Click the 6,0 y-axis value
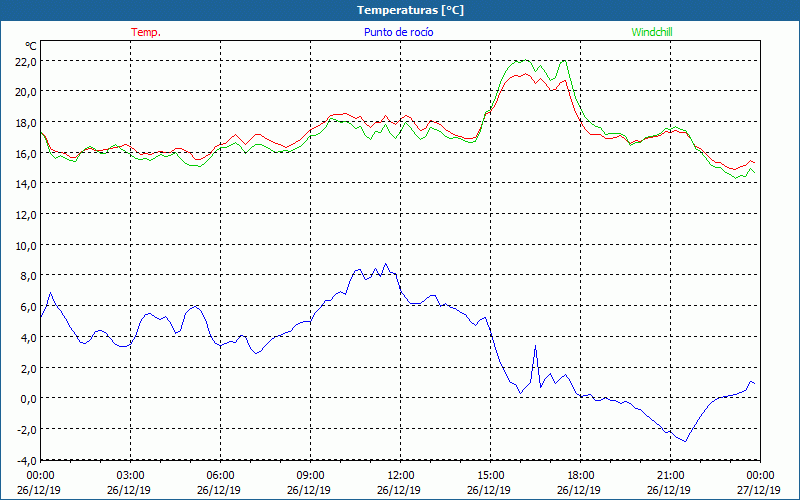The height and width of the screenshot is (500, 800). coord(28,307)
